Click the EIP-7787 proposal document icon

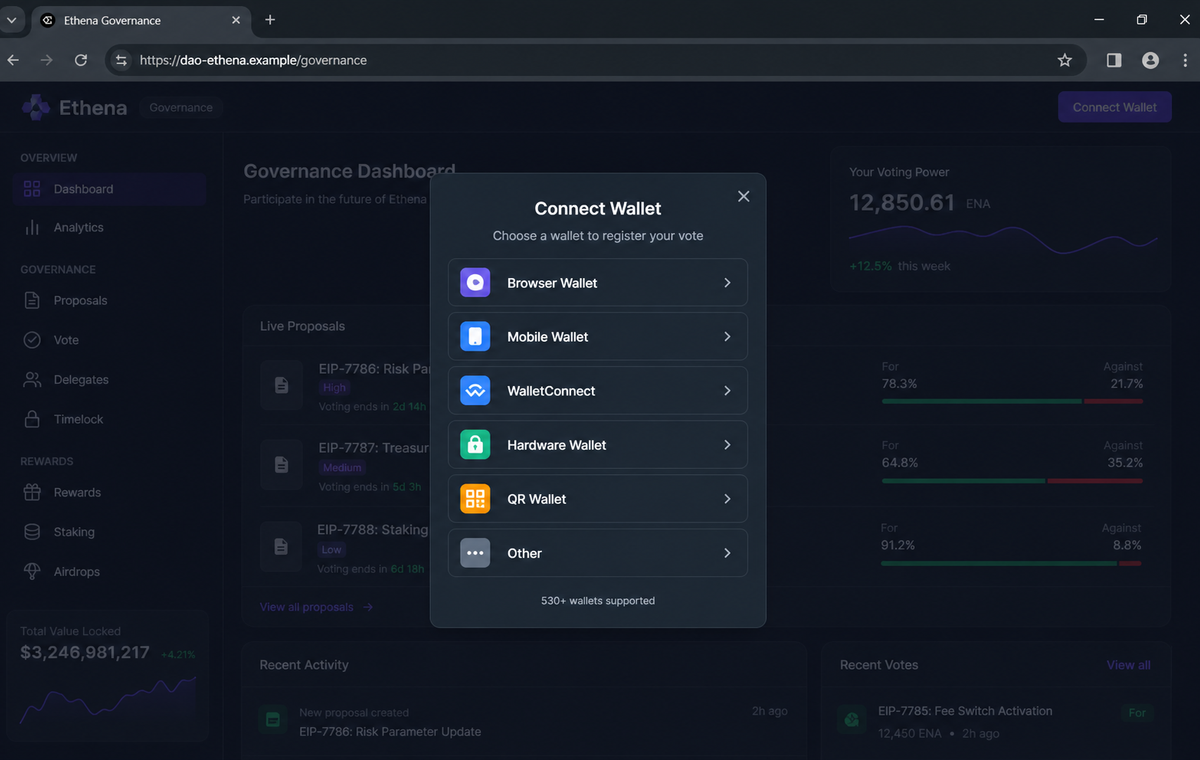[281, 465]
